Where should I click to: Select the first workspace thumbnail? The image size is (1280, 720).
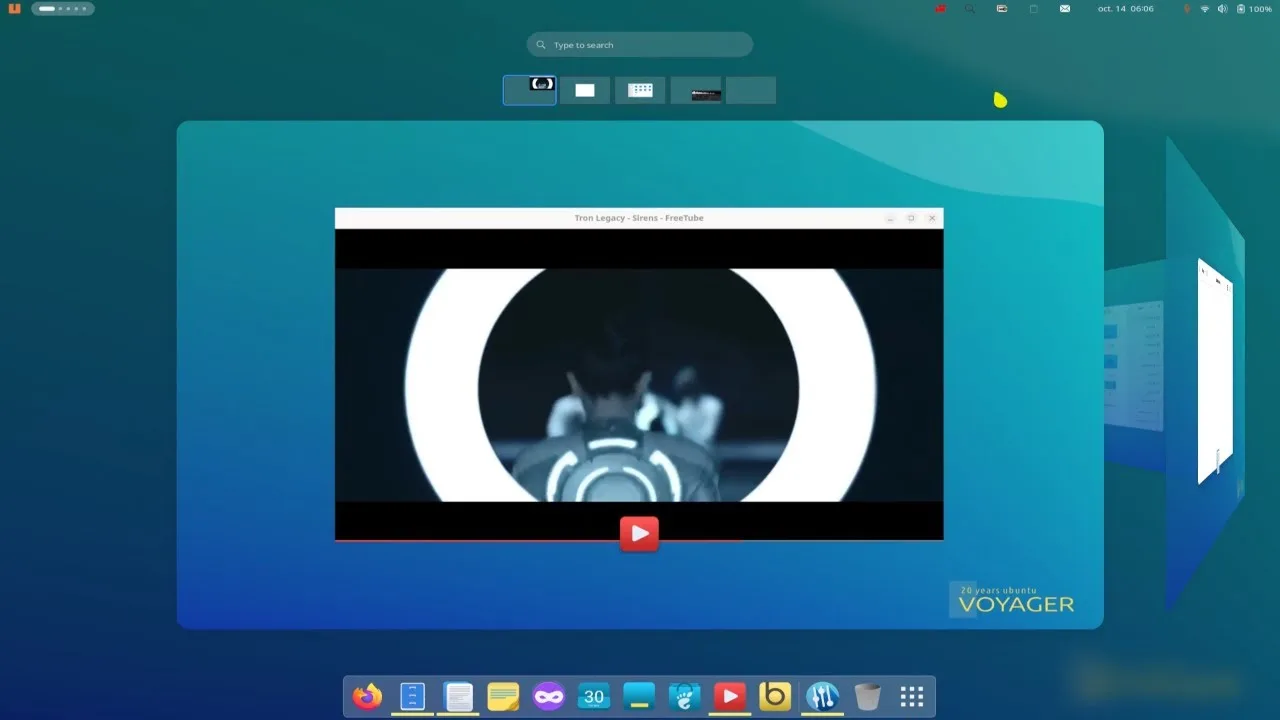tap(530, 90)
